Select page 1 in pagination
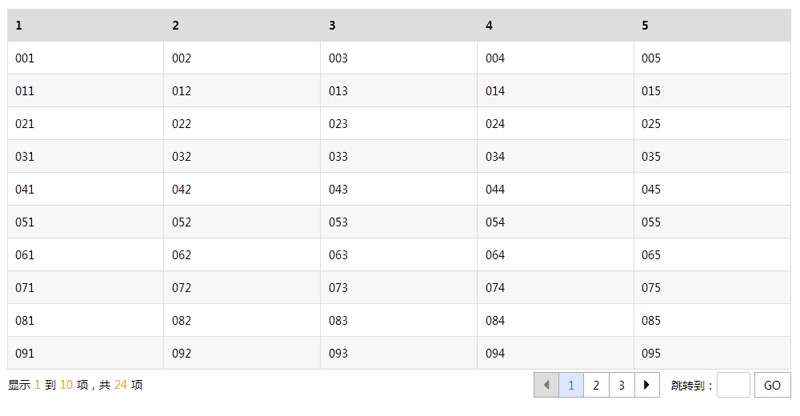800x416 pixels. (x=571, y=385)
